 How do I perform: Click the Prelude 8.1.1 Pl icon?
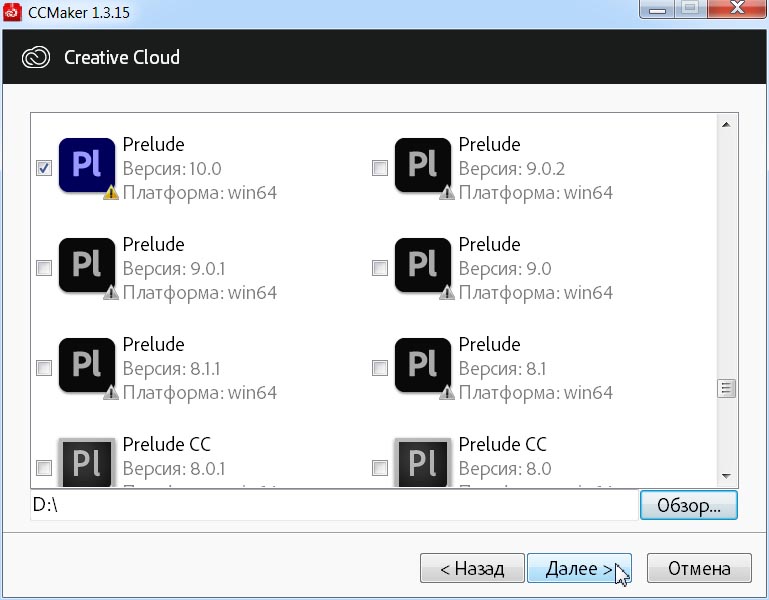pyautogui.click(x=87, y=365)
